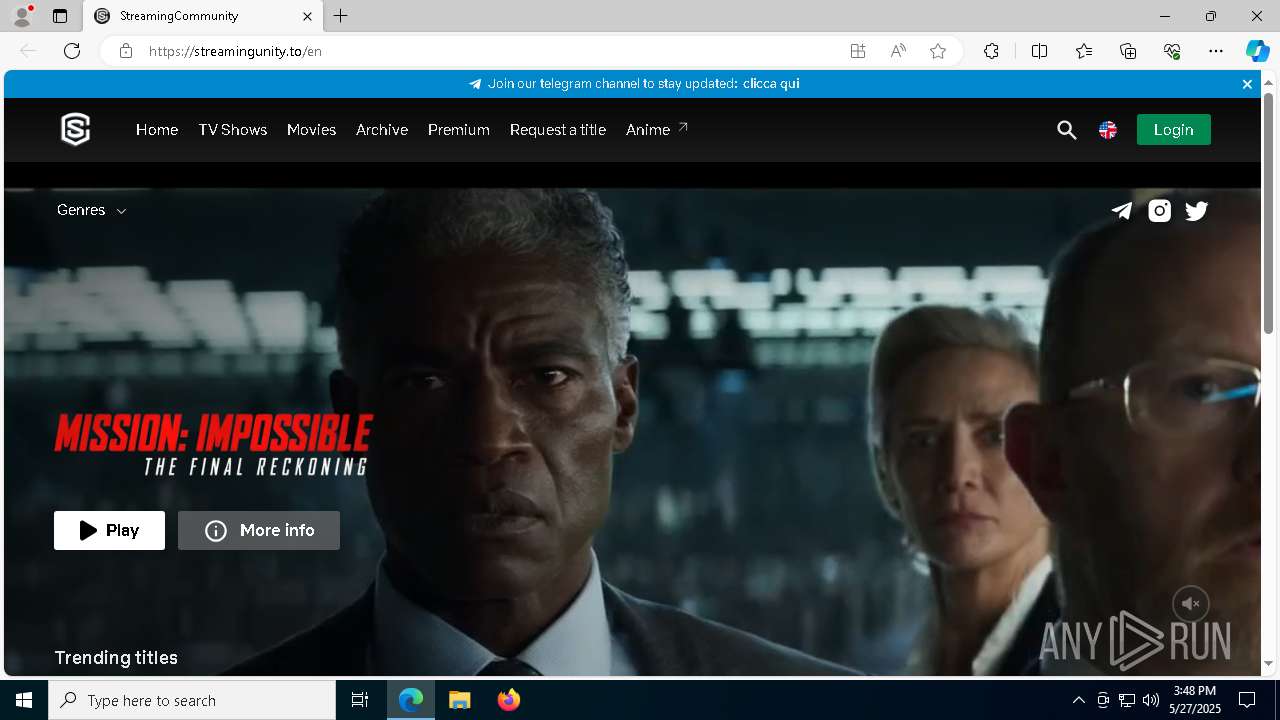Click the Trending titles heading
The height and width of the screenshot is (720, 1280).
116,658
